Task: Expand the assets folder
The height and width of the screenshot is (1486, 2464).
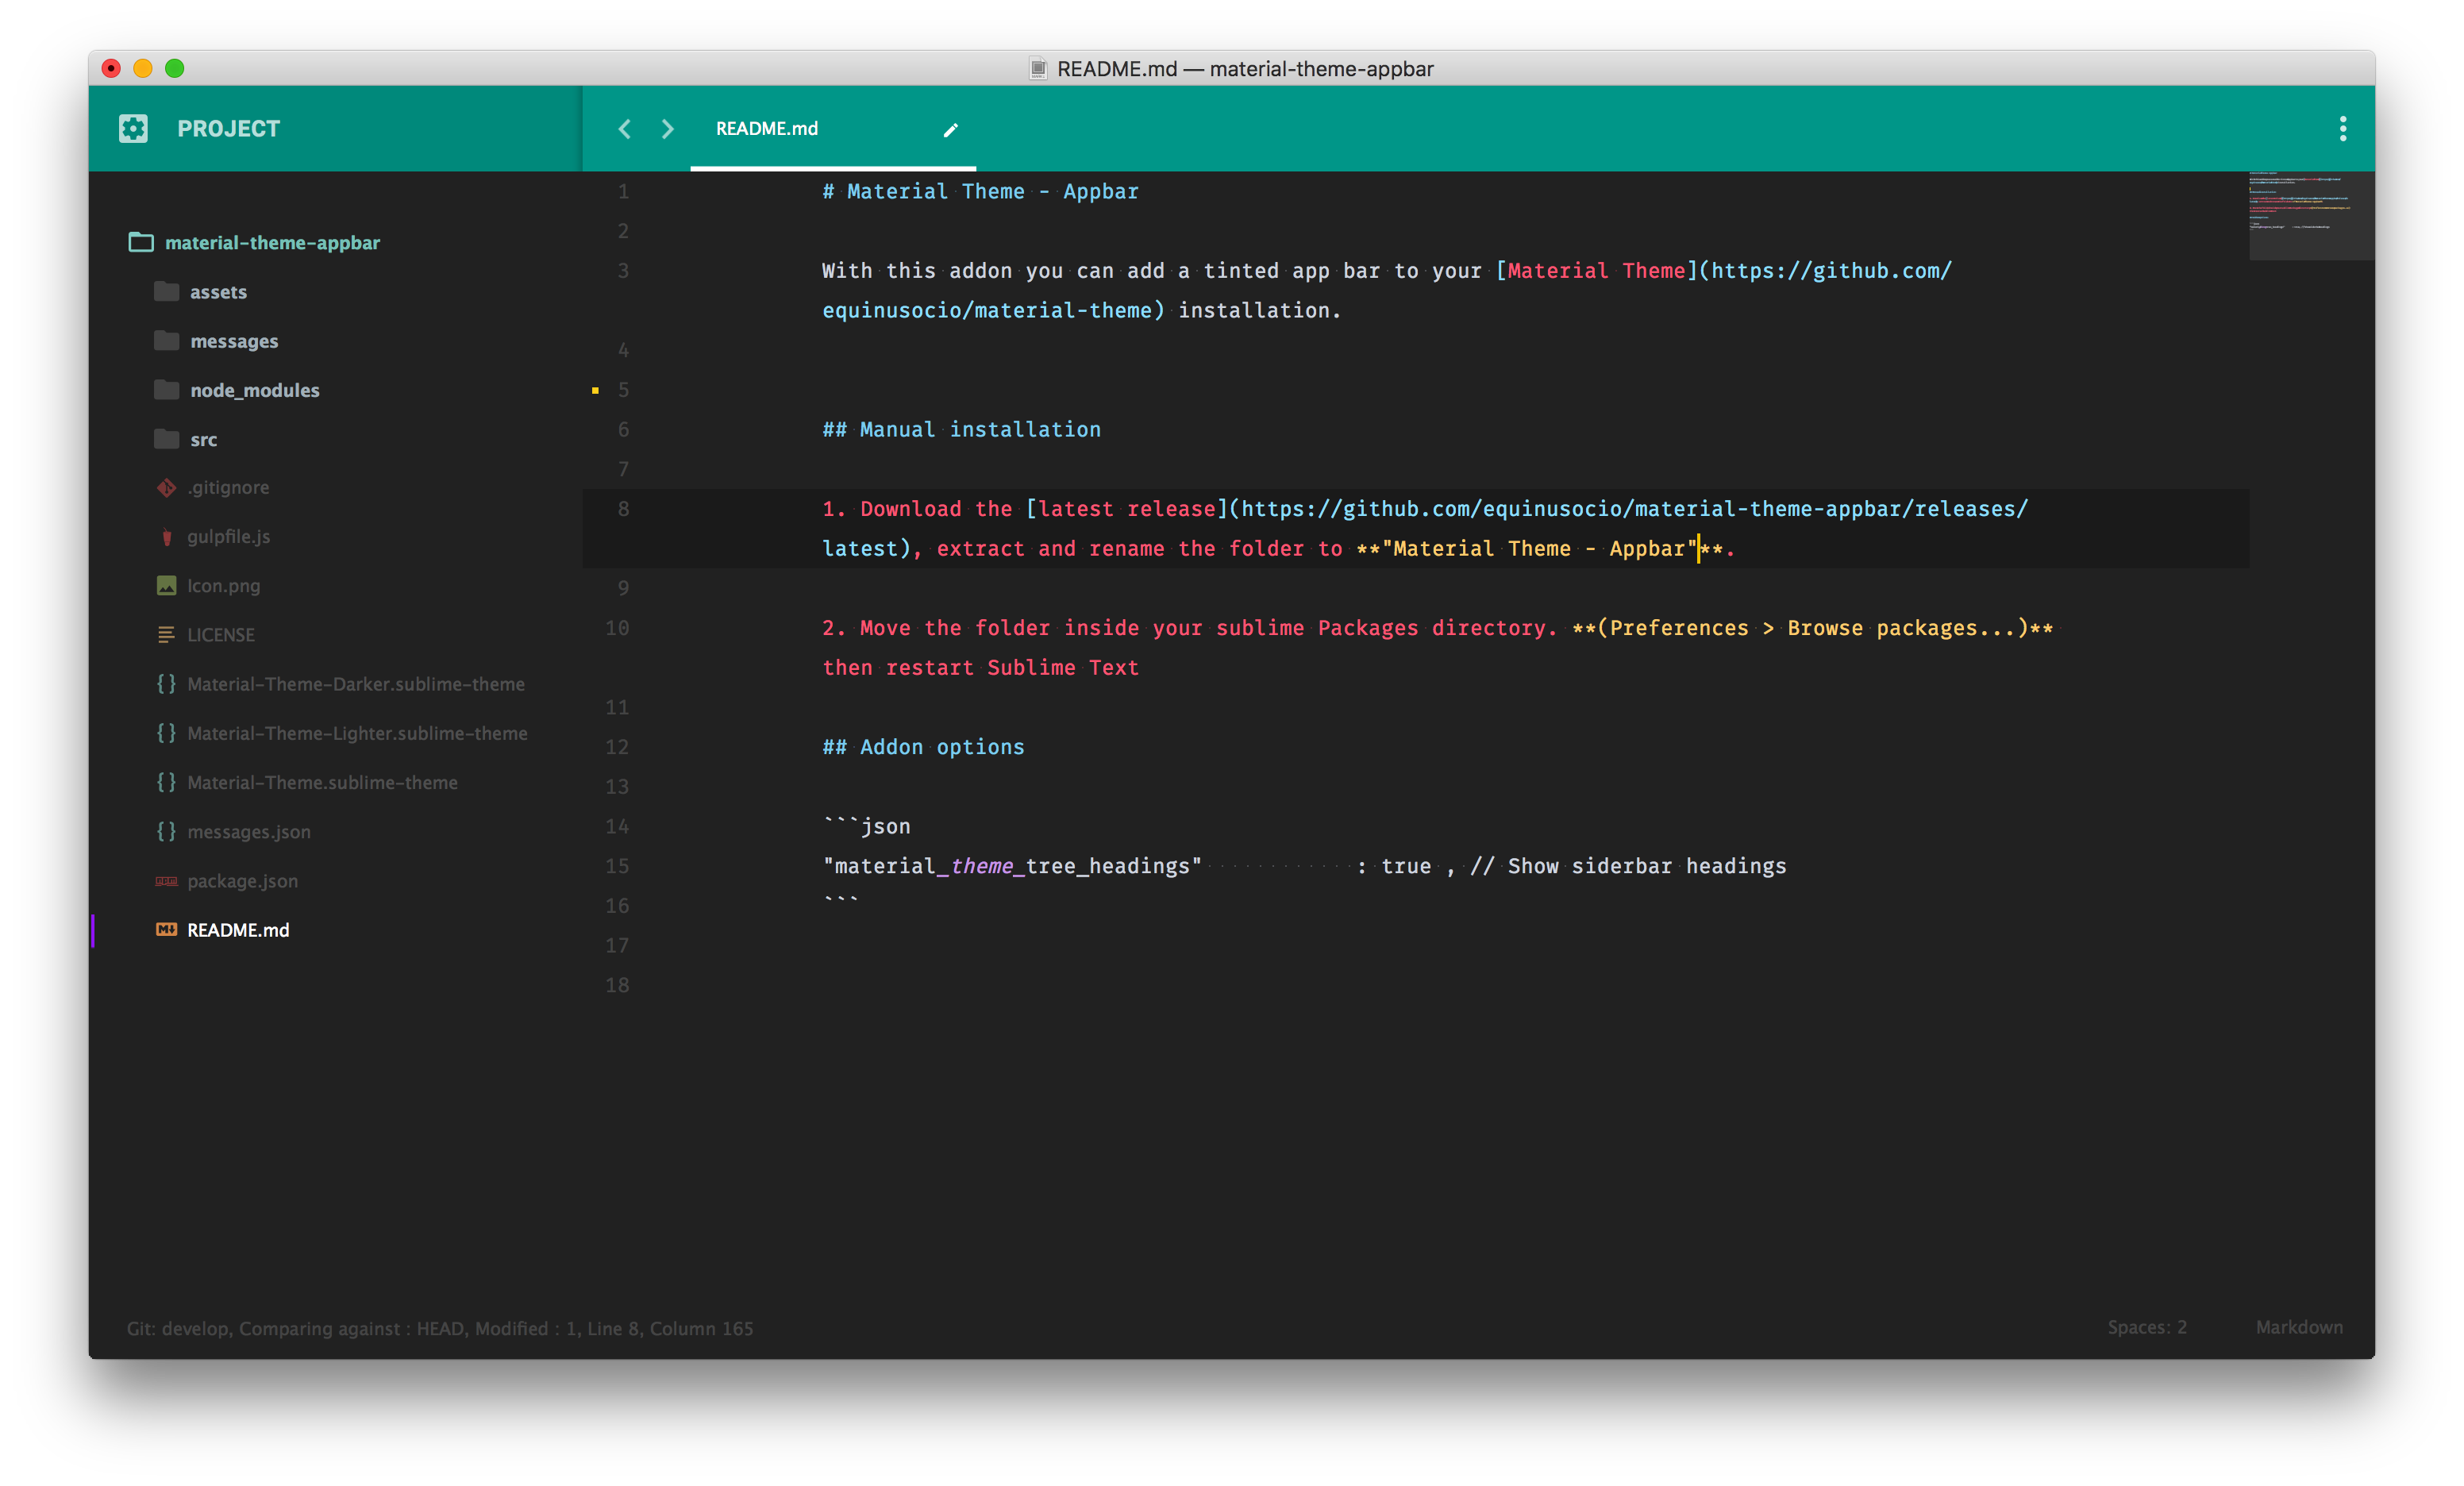Action: point(218,291)
